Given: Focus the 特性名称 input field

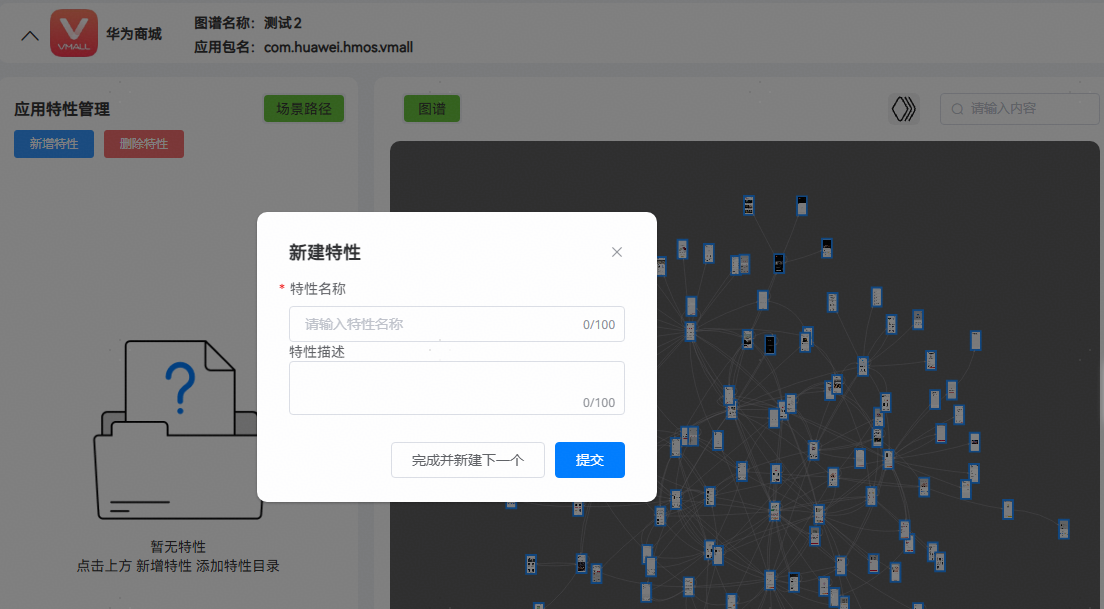Looking at the screenshot, I should [x=440, y=324].
